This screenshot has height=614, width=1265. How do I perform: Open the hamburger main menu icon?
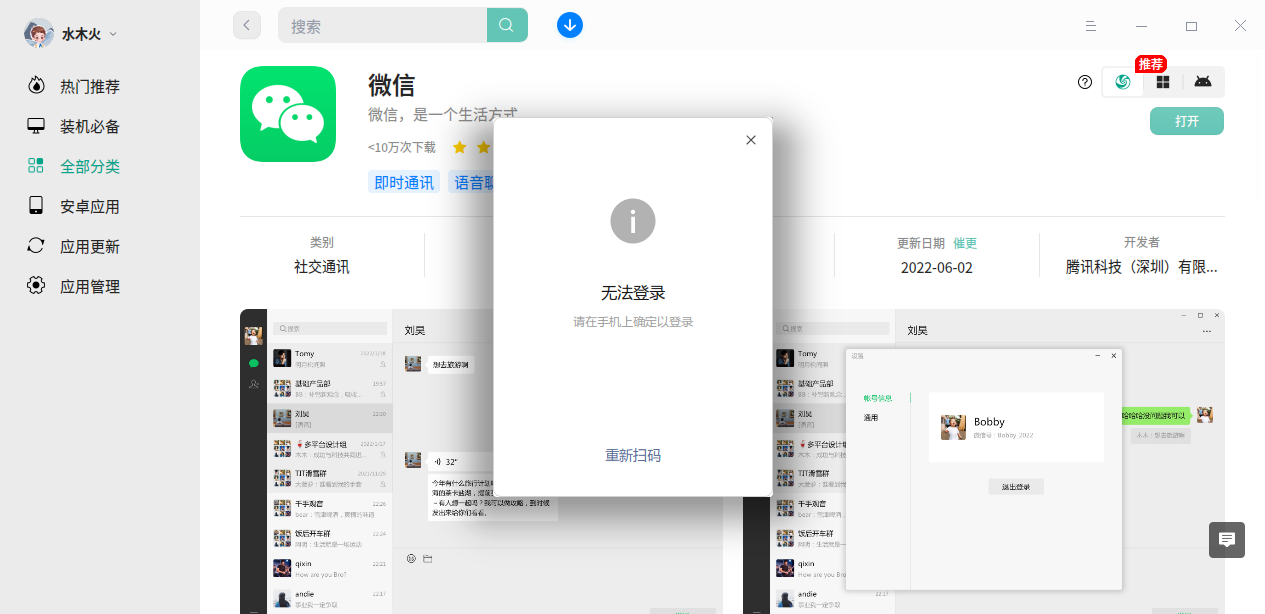coord(1091,27)
